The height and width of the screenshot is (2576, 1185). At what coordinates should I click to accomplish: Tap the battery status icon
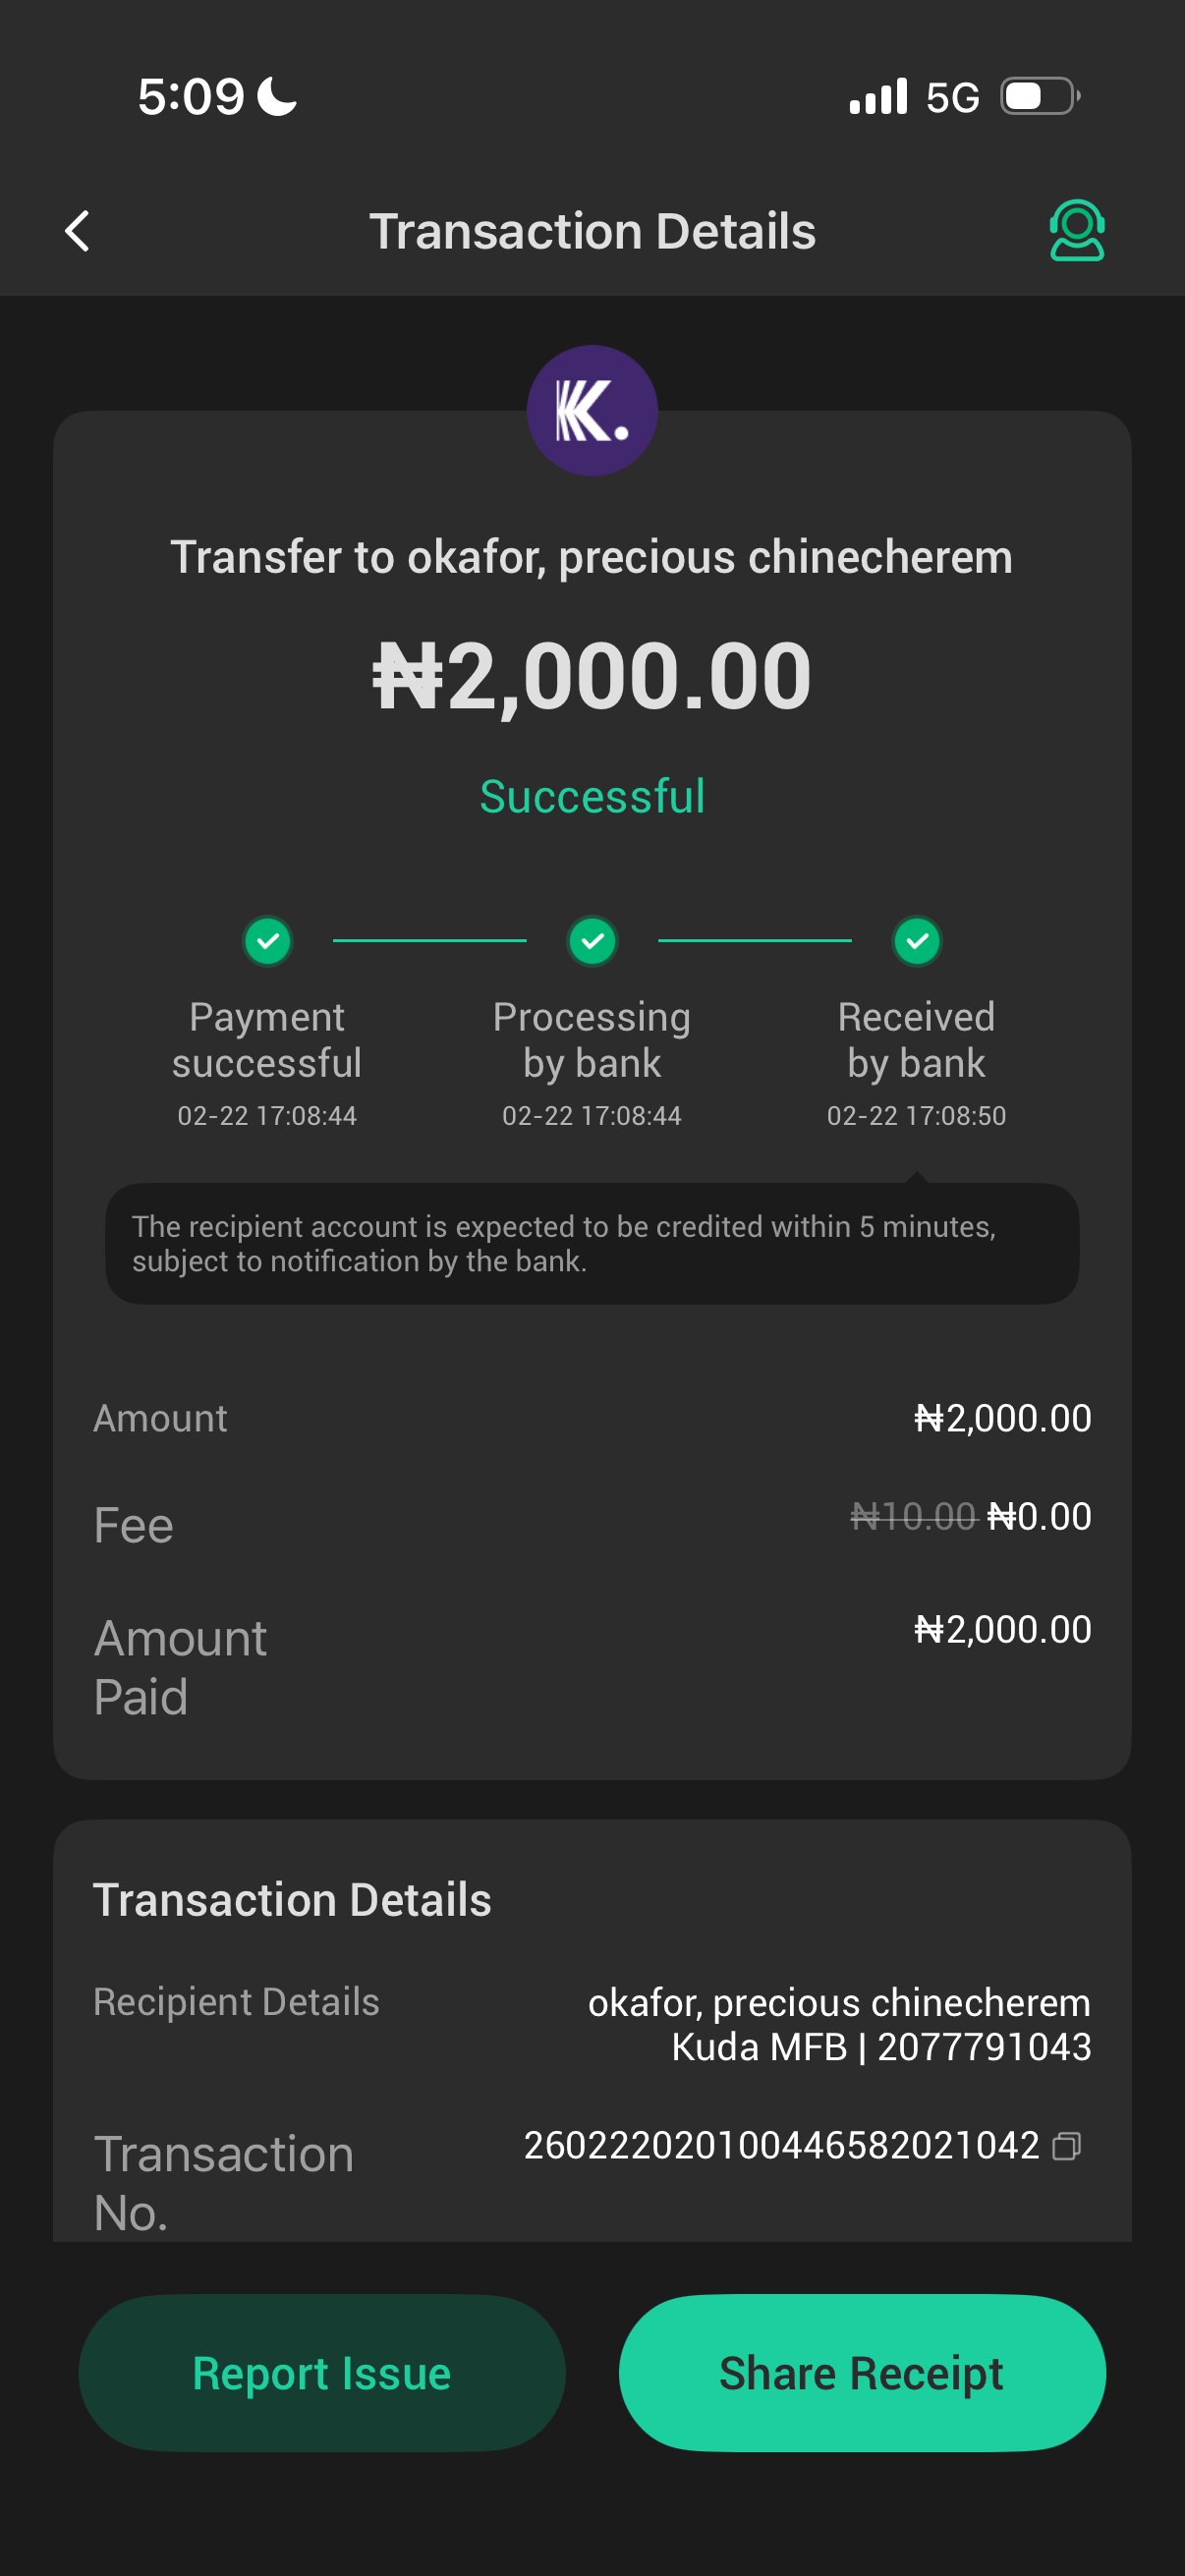(x=1040, y=97)
